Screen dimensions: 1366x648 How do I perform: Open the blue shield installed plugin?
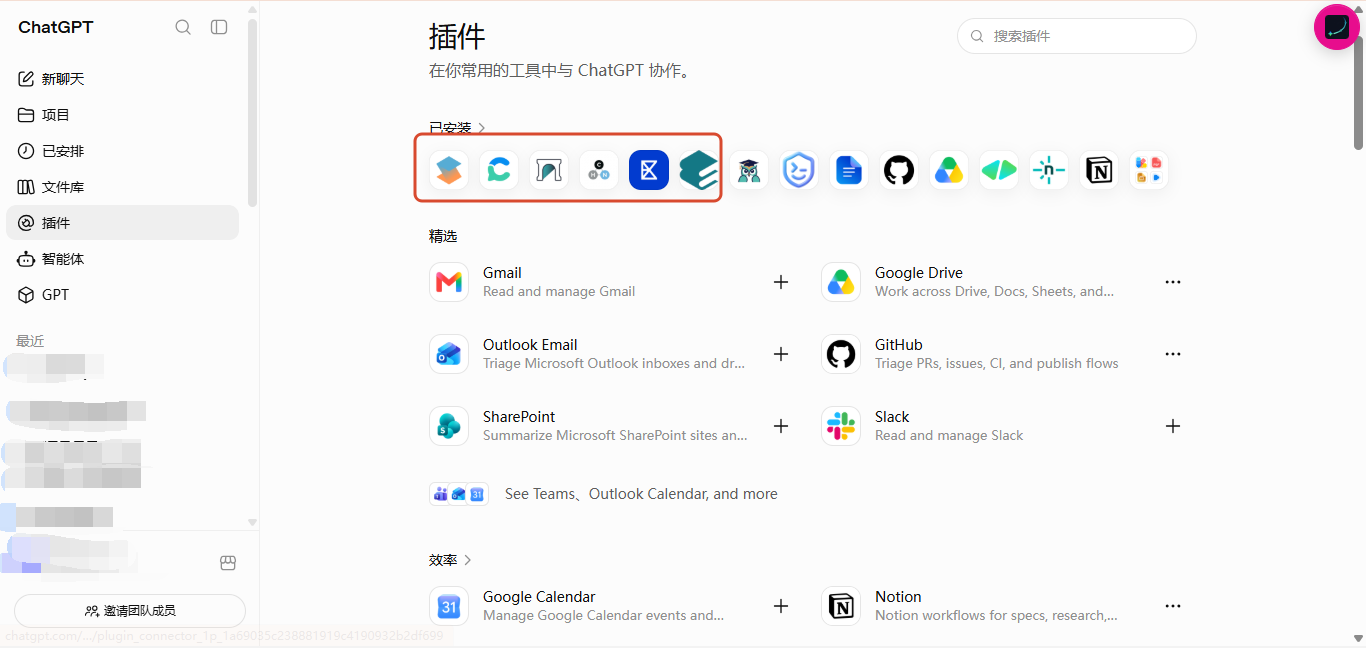[799, 170]
